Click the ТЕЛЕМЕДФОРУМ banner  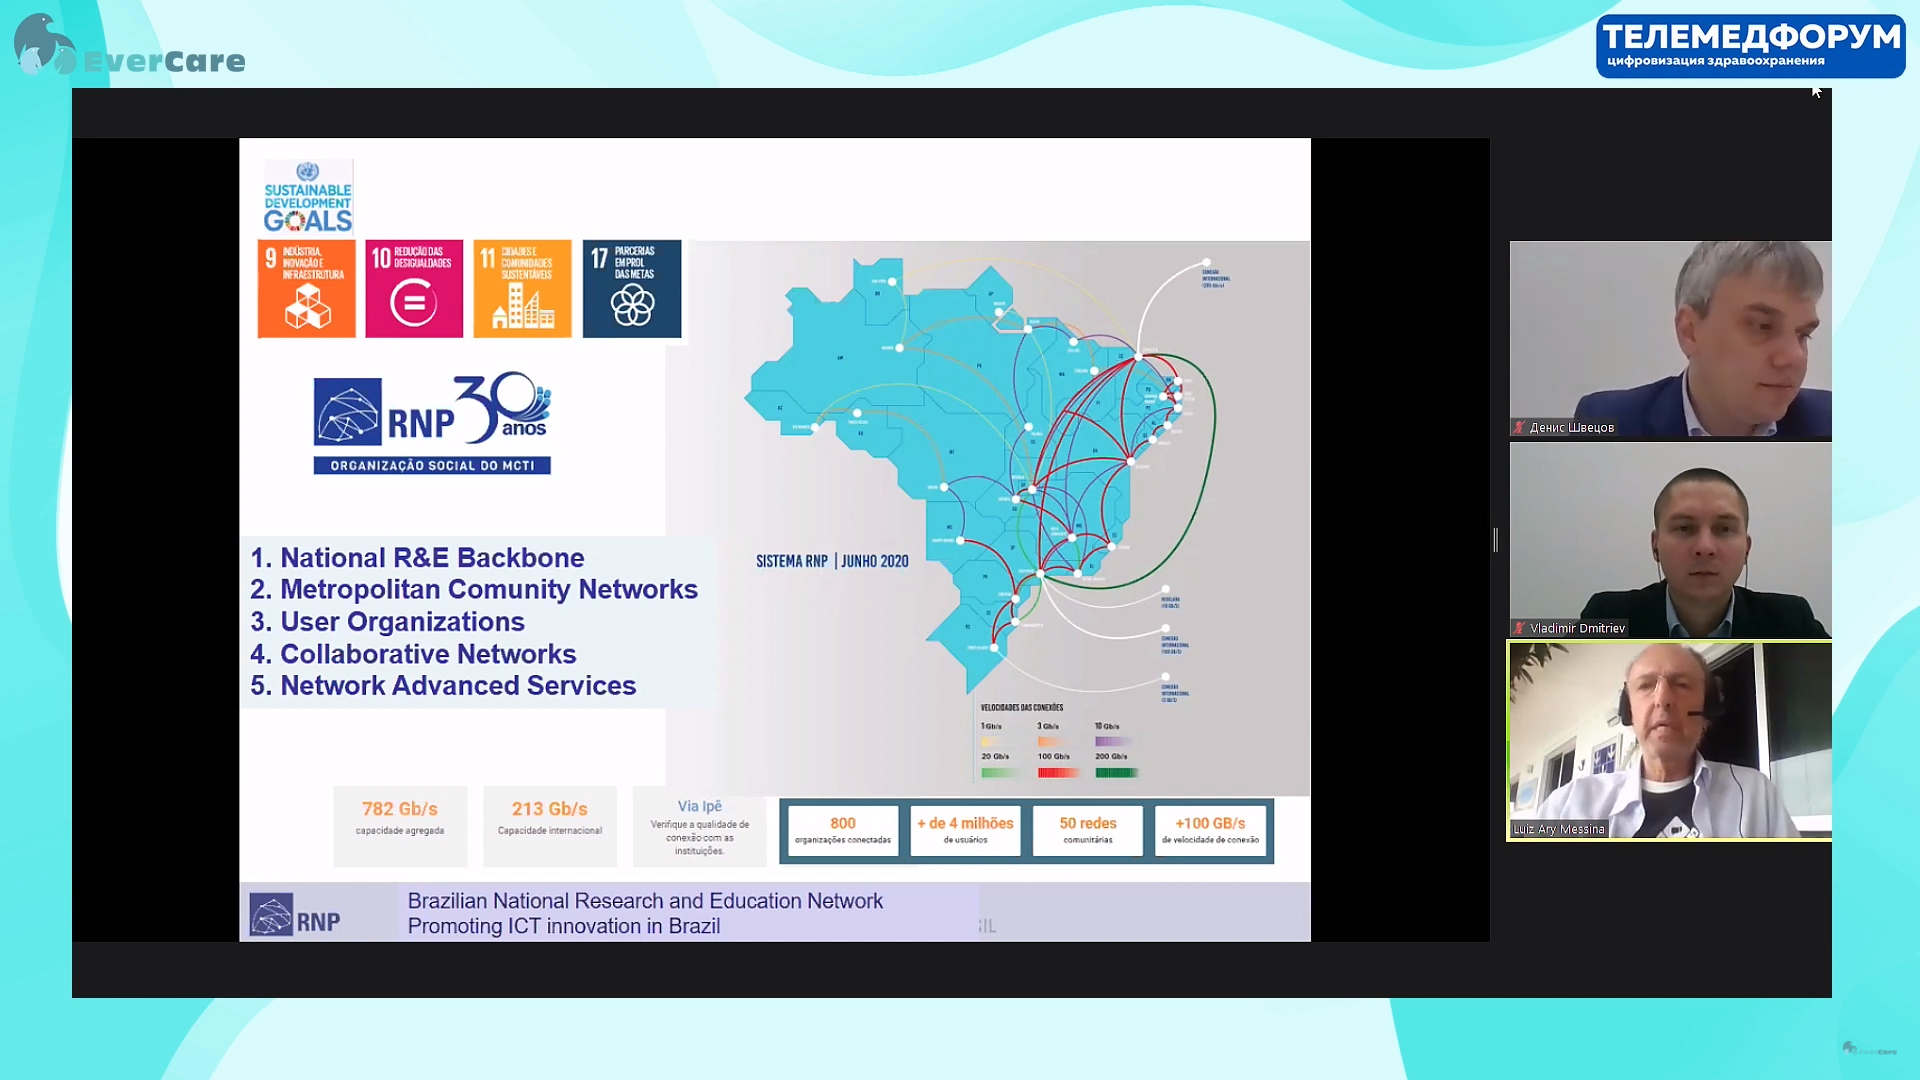(1750, 46)
